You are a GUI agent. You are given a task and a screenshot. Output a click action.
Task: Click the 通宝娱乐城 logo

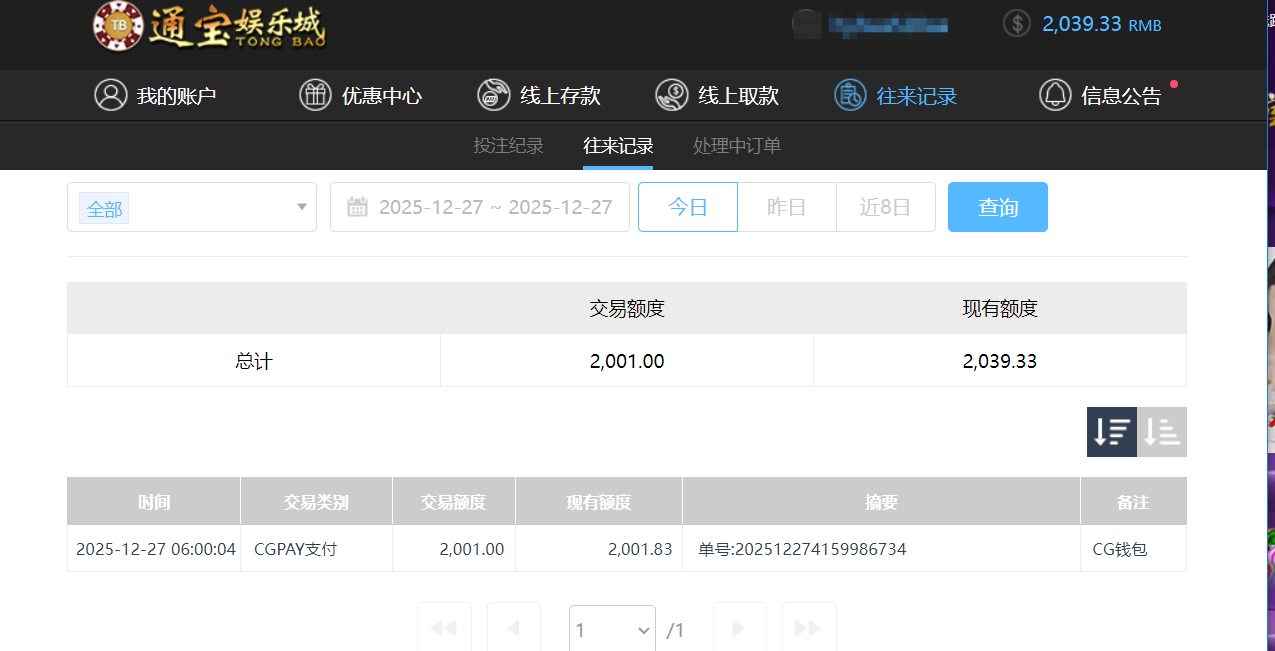[208, 29]
